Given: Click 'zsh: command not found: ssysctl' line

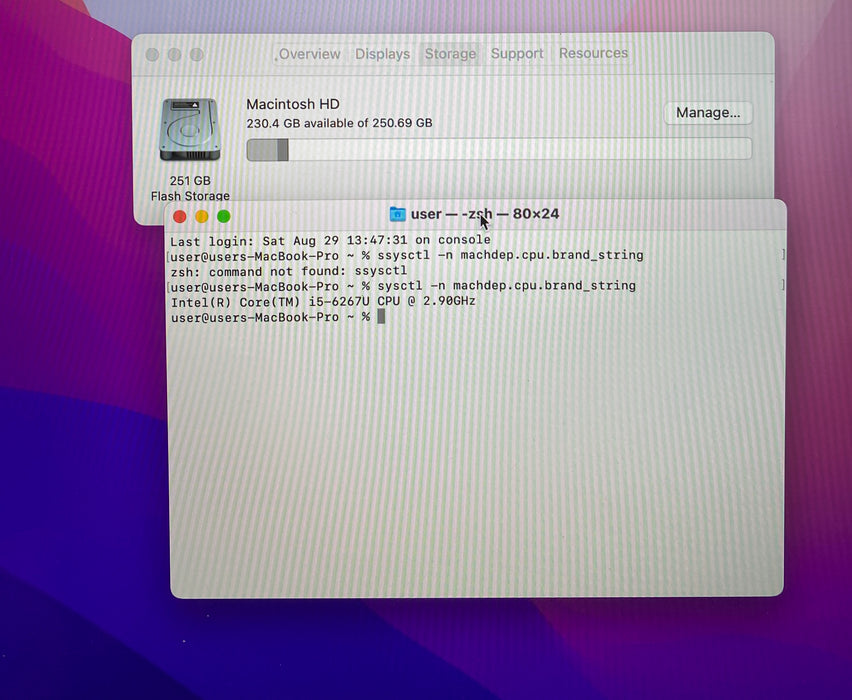Looking at the screenshot, I should (289, 271).
